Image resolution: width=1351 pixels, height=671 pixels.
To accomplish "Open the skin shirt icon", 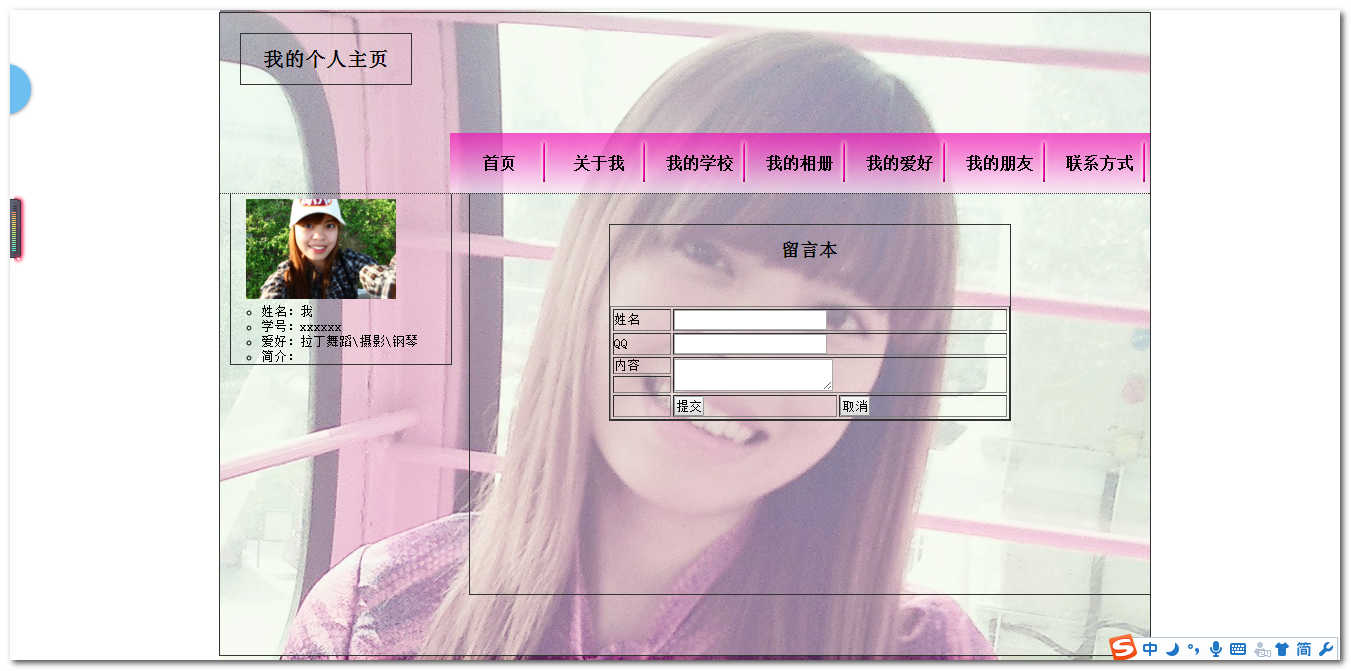I will click(1282, 649).
